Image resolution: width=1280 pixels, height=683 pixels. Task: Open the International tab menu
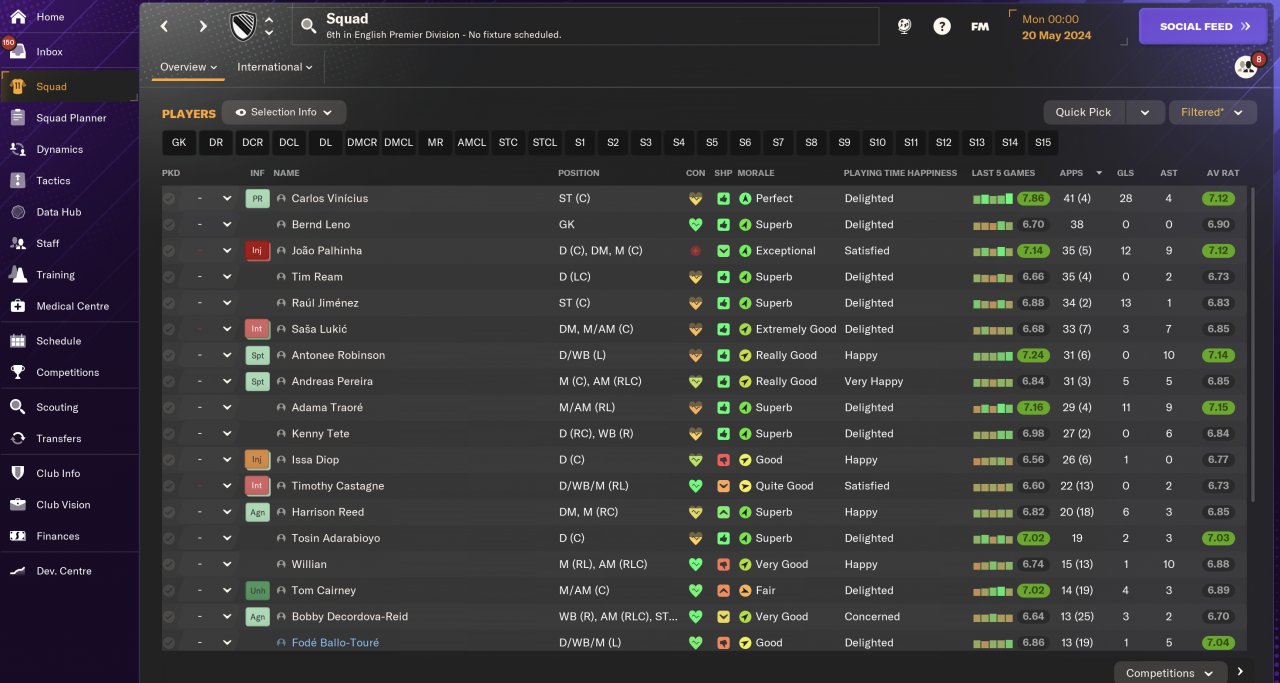(x=274, y=67)
